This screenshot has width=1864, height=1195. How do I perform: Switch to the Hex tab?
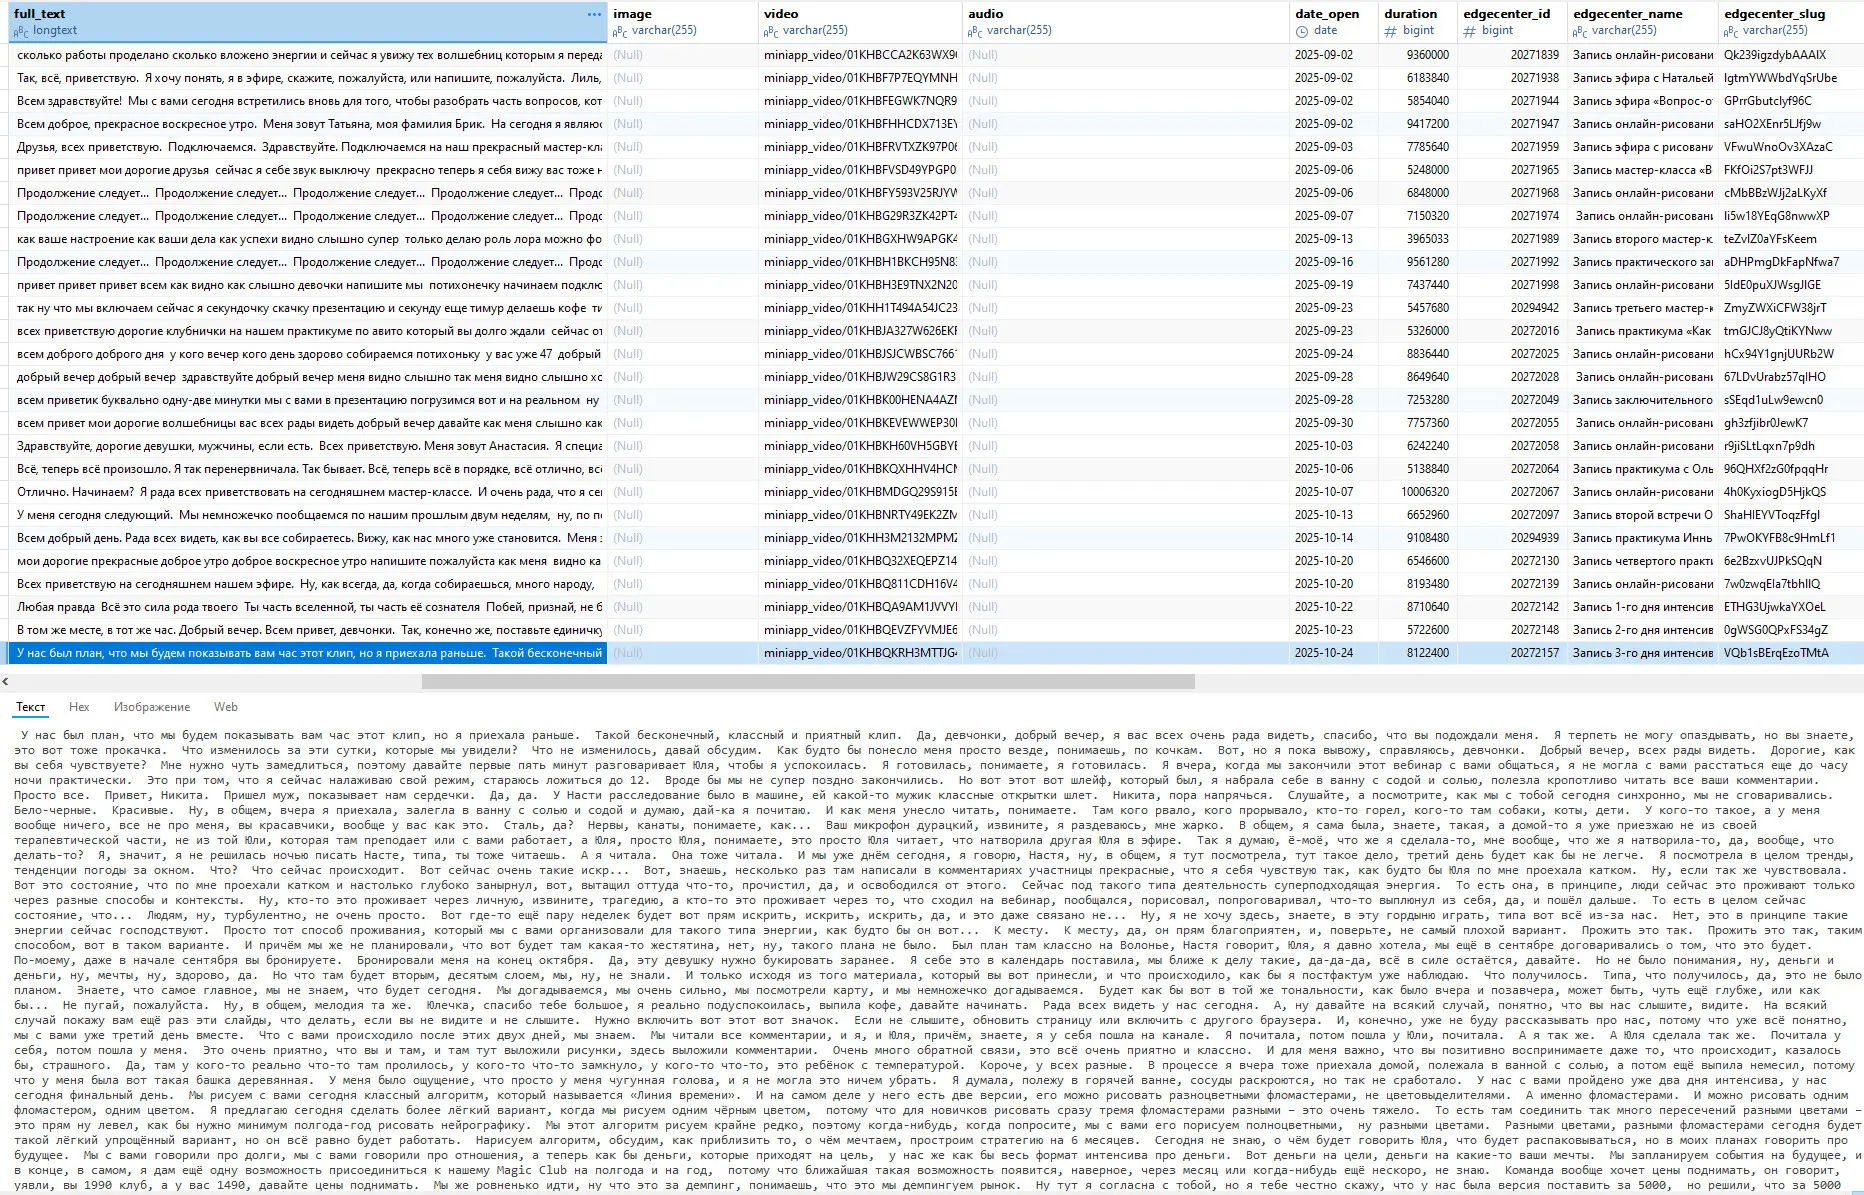click(79, 707)
